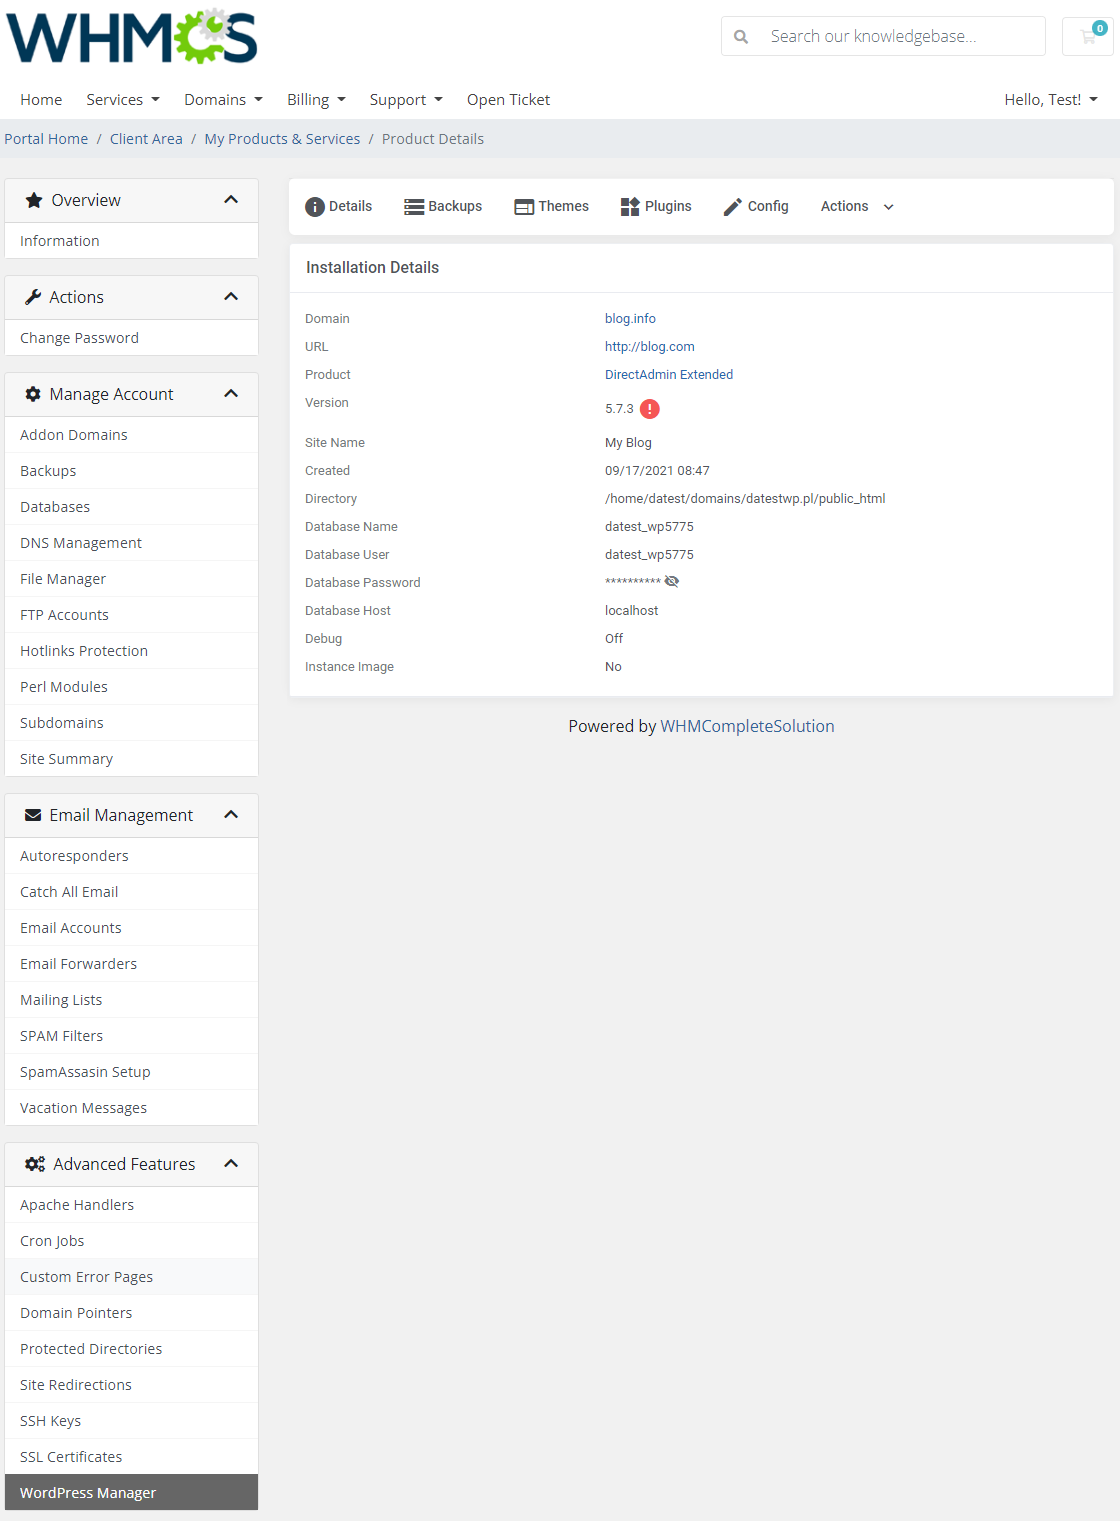Click the Overview star icon
The height and width of the screenshot is (1521, 1120).
click(34, 200)
